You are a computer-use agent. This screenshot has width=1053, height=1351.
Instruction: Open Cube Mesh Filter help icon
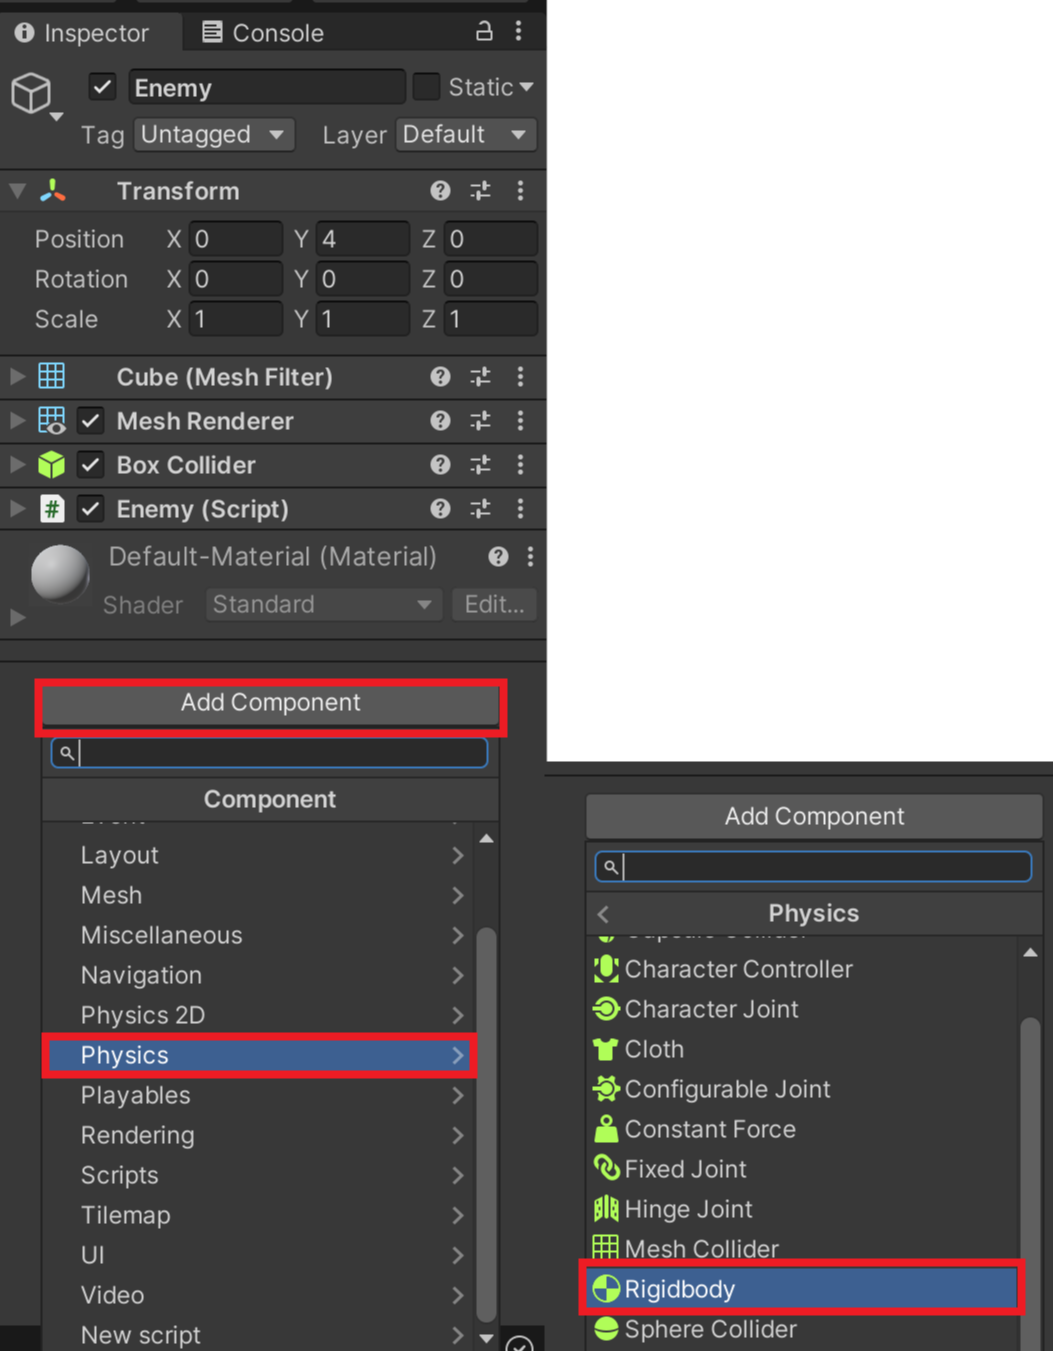[x=440, y=376]
